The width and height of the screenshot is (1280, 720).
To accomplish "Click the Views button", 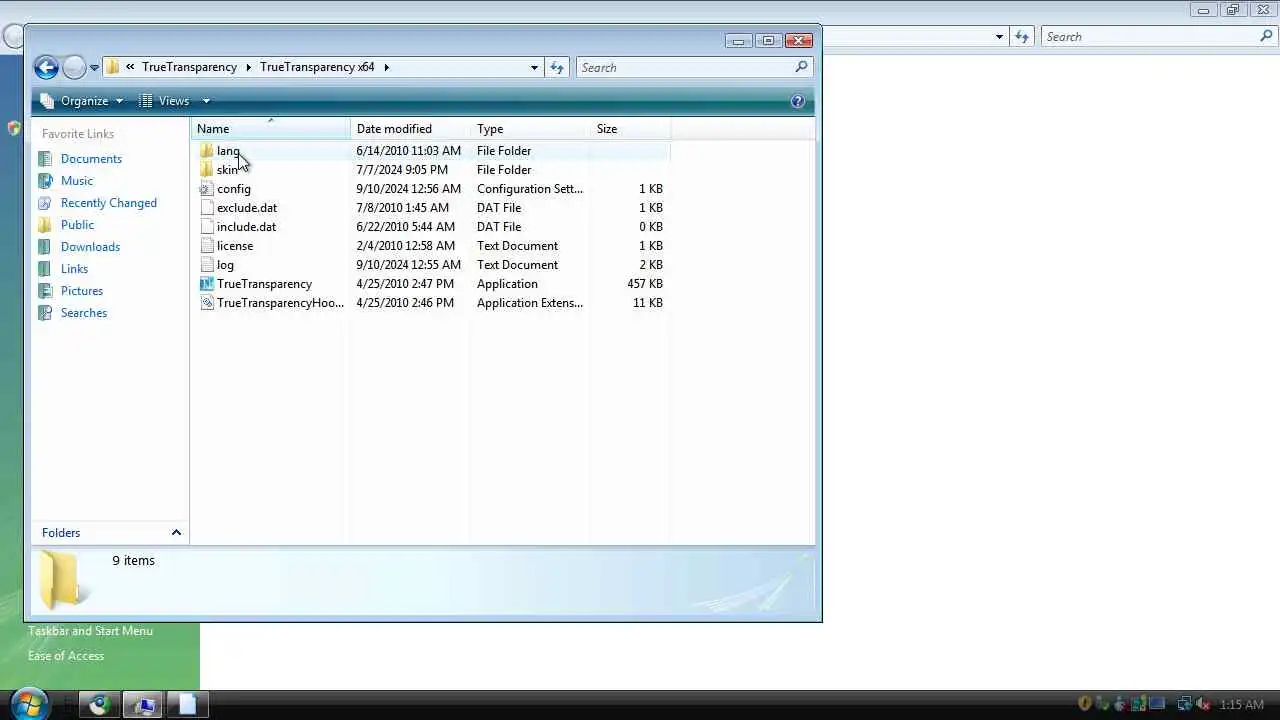I will click(x=165, y=101).
